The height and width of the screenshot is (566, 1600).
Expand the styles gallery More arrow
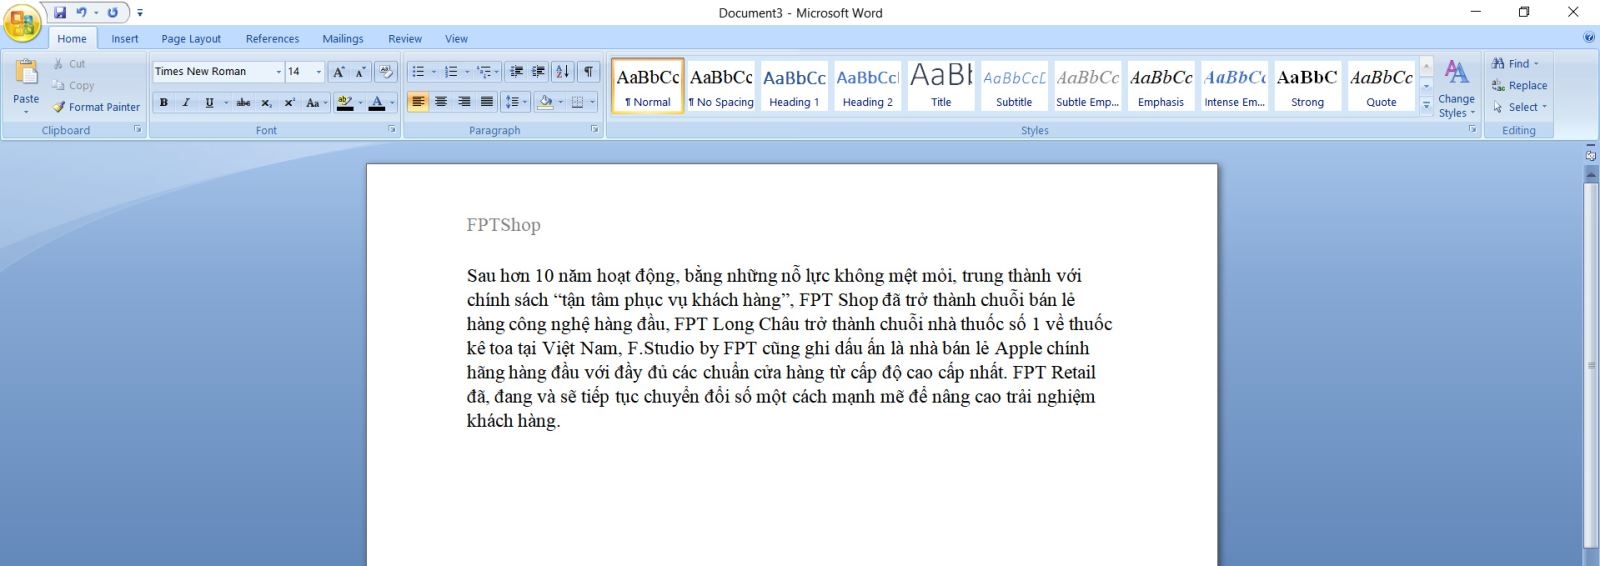tap(1426, 106)
